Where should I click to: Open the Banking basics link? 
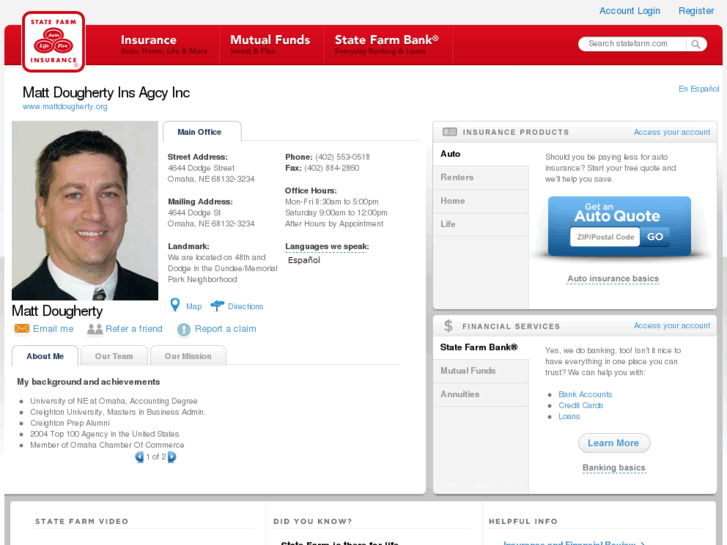614,468
